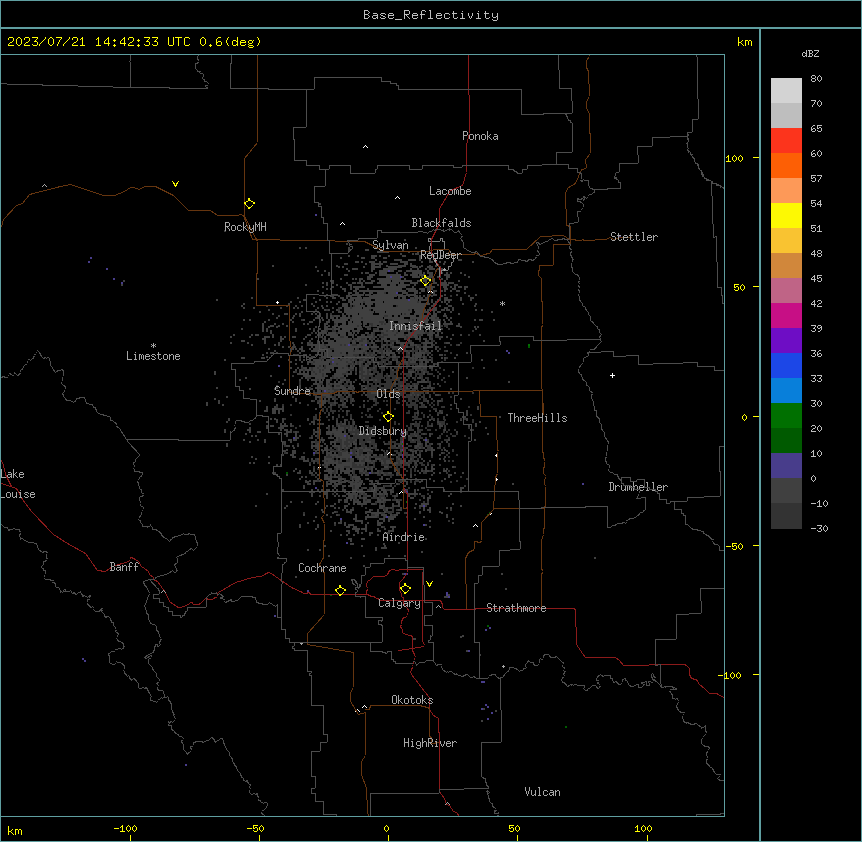Click the Limestone label
The image size is (862, 842).
point(153,356)
